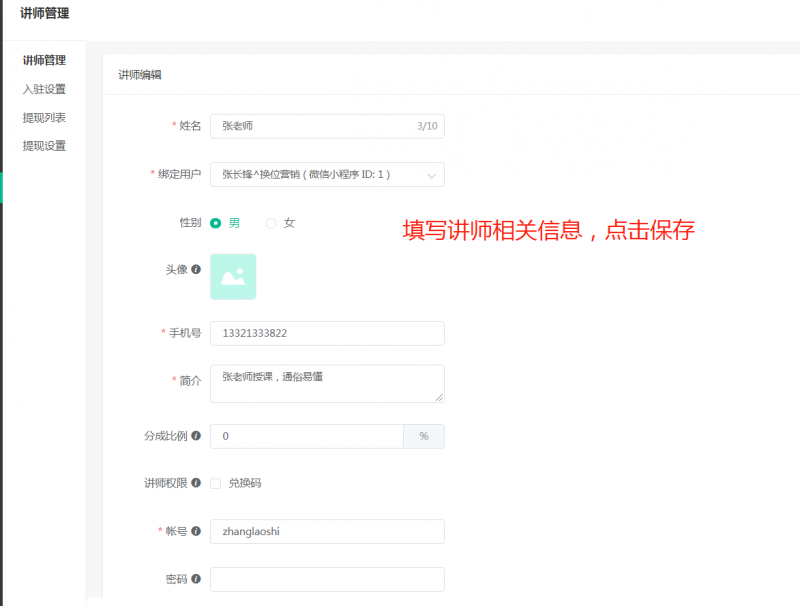
Task: Enable the 兑换码 permission checkbox
Action: (216, 483)
